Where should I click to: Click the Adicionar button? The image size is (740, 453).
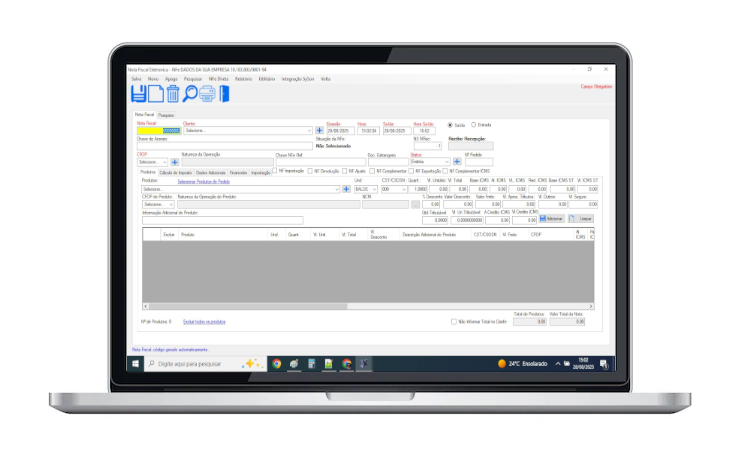pos(551,218)
